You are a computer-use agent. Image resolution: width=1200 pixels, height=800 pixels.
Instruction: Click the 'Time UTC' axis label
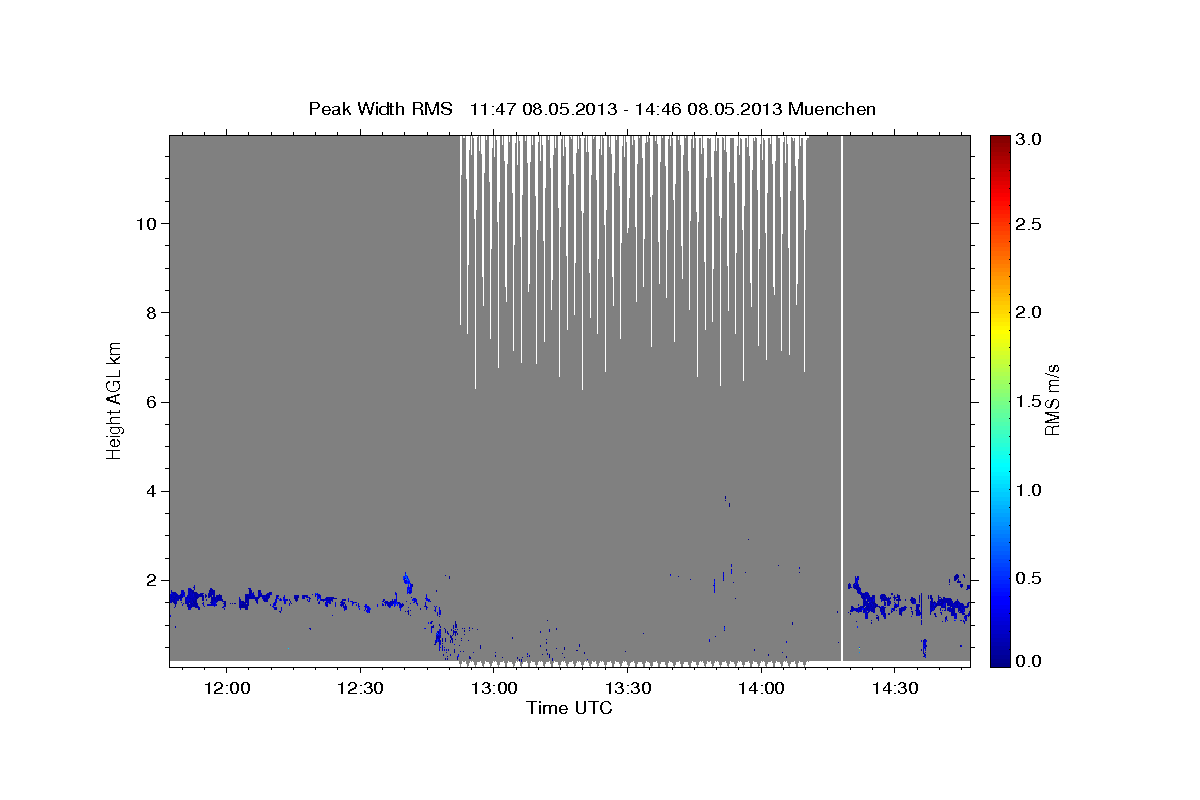pyautogui.click(x=569, y=708)
